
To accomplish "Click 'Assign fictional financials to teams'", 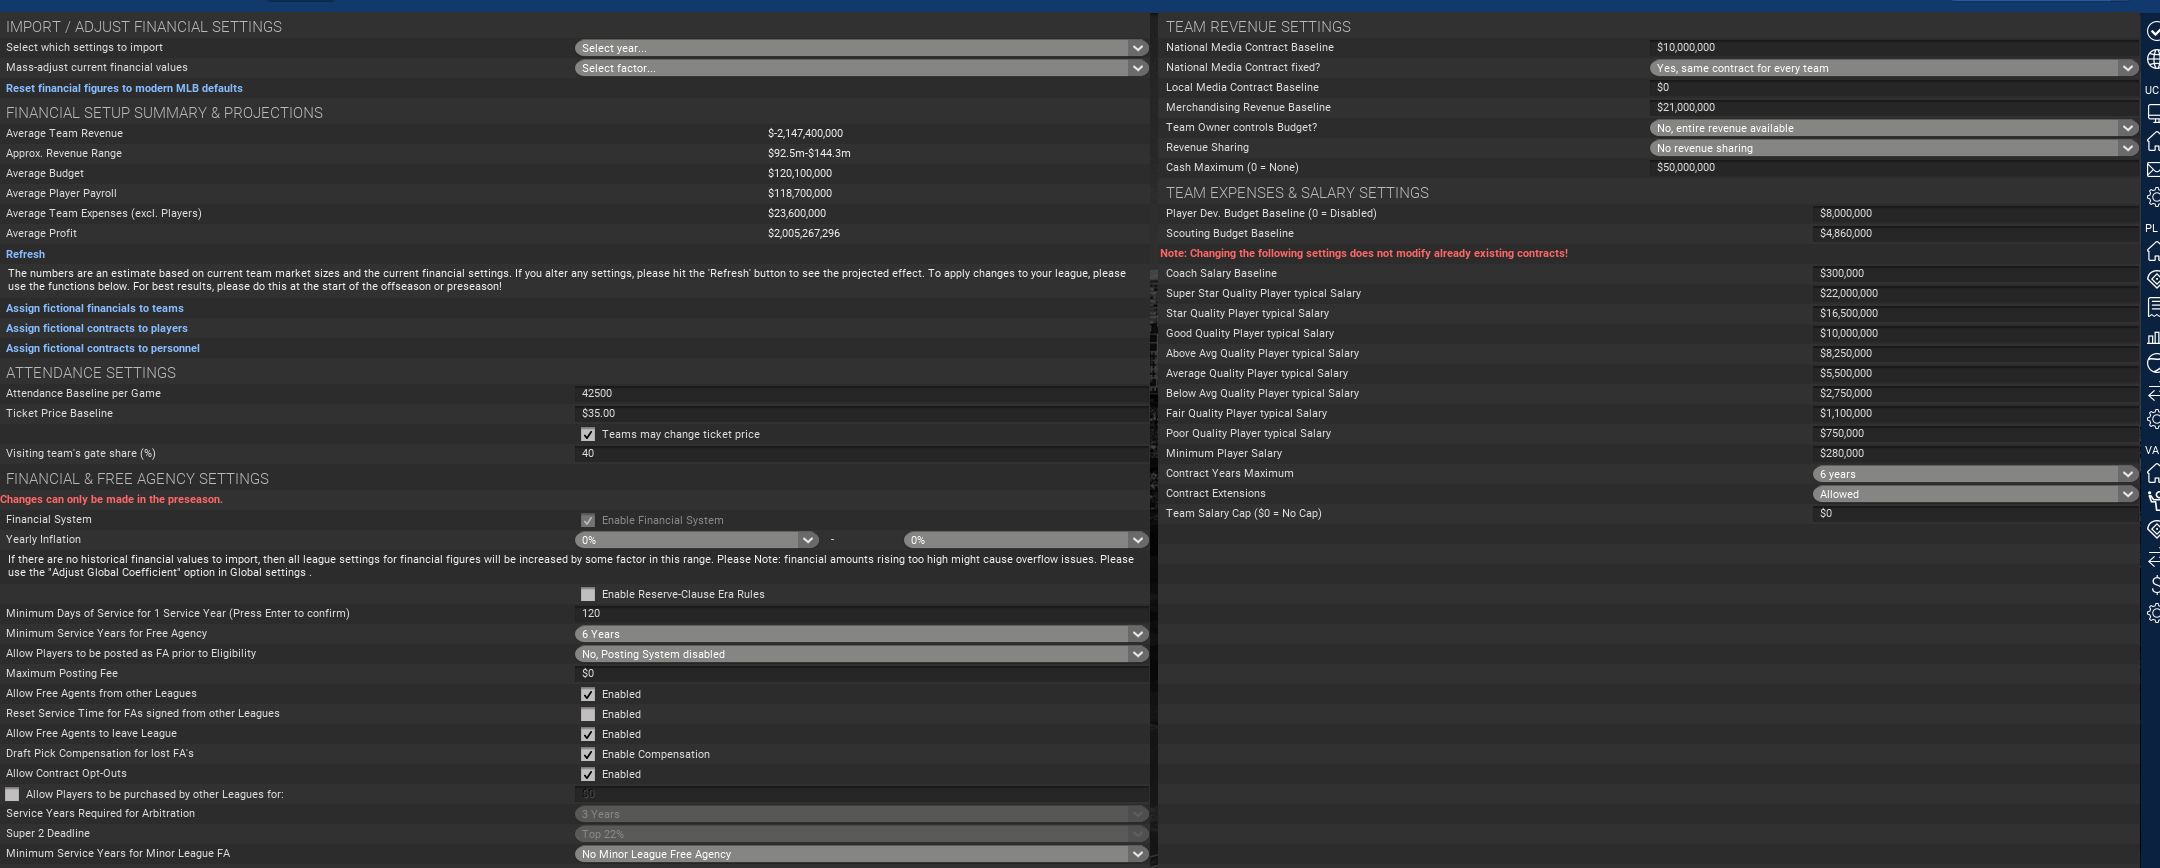I will [x=95, y=308].
